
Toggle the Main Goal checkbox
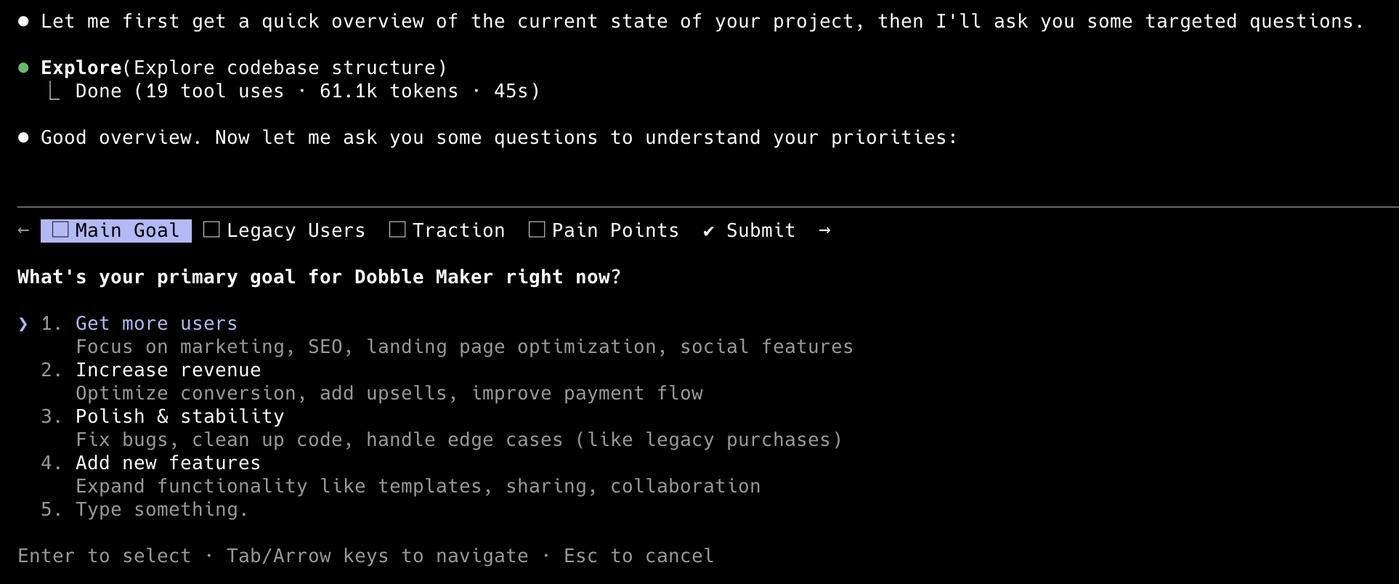click(60, 230)
